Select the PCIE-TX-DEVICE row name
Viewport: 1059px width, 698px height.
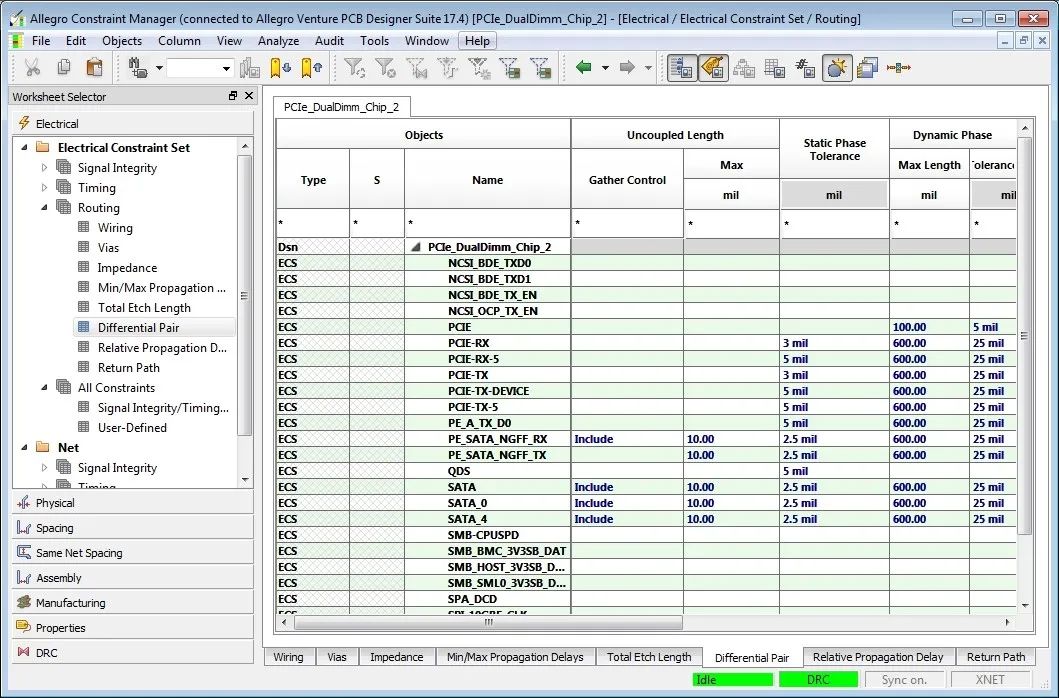click(488, 391)
